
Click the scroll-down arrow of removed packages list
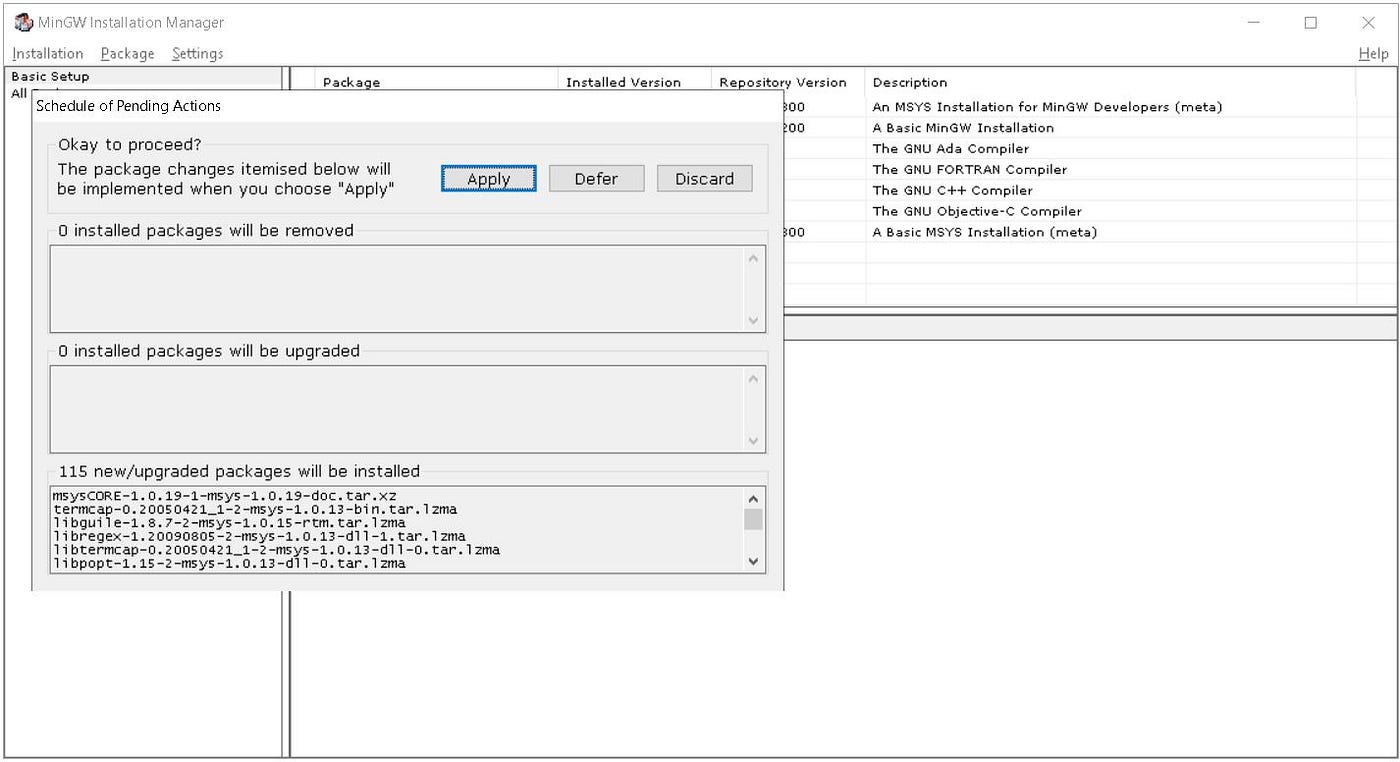(753, 320)
